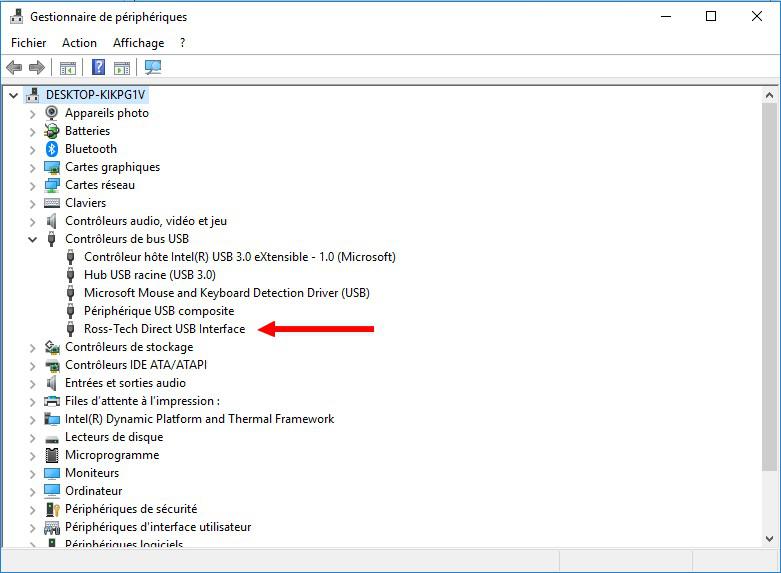Open the Affichage menu
The width and height of the screenshot is (781, 573).
click(138, 43)
